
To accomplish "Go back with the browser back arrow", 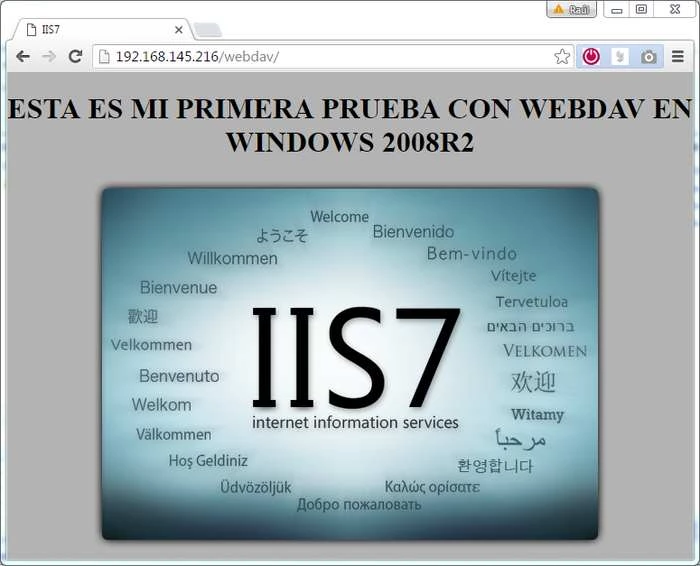I will tap(23, 57).
